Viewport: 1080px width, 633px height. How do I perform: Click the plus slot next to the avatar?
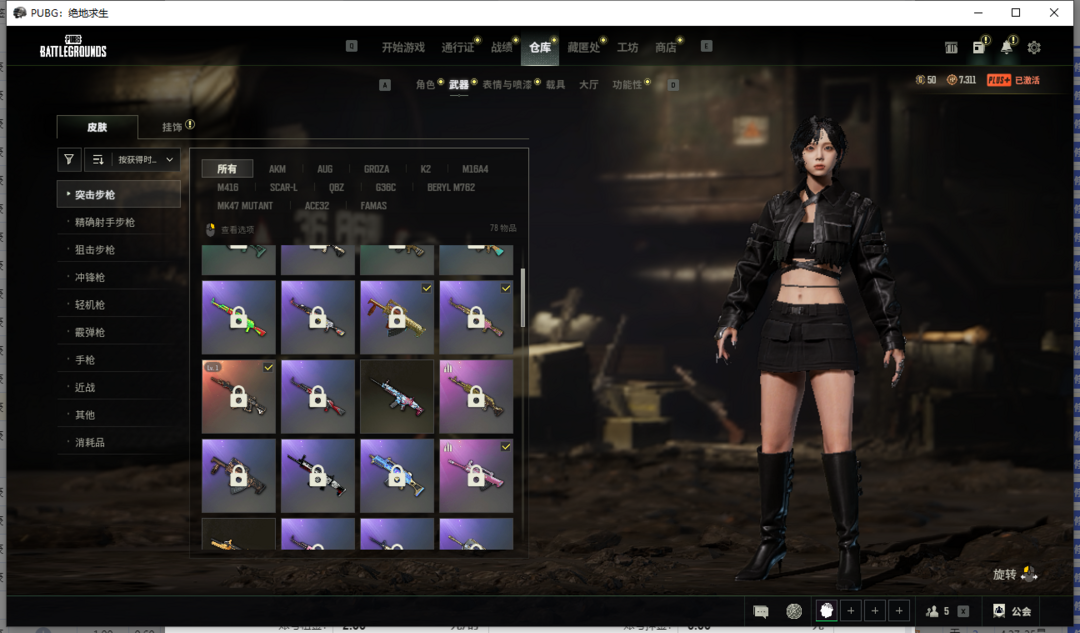coord(851,610)
